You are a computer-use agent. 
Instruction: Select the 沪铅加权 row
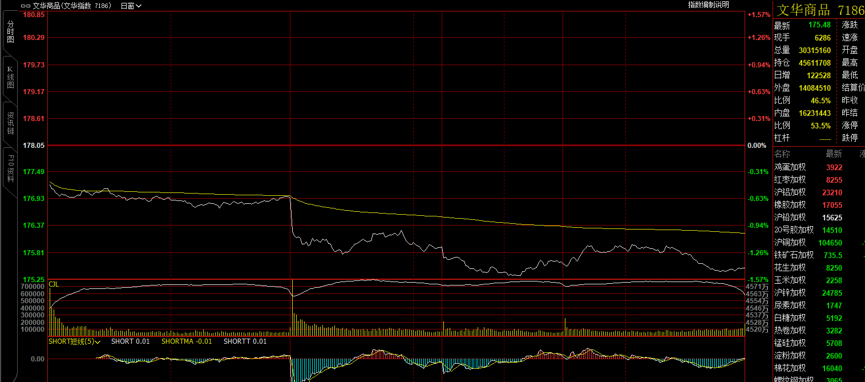pos(819,217)
